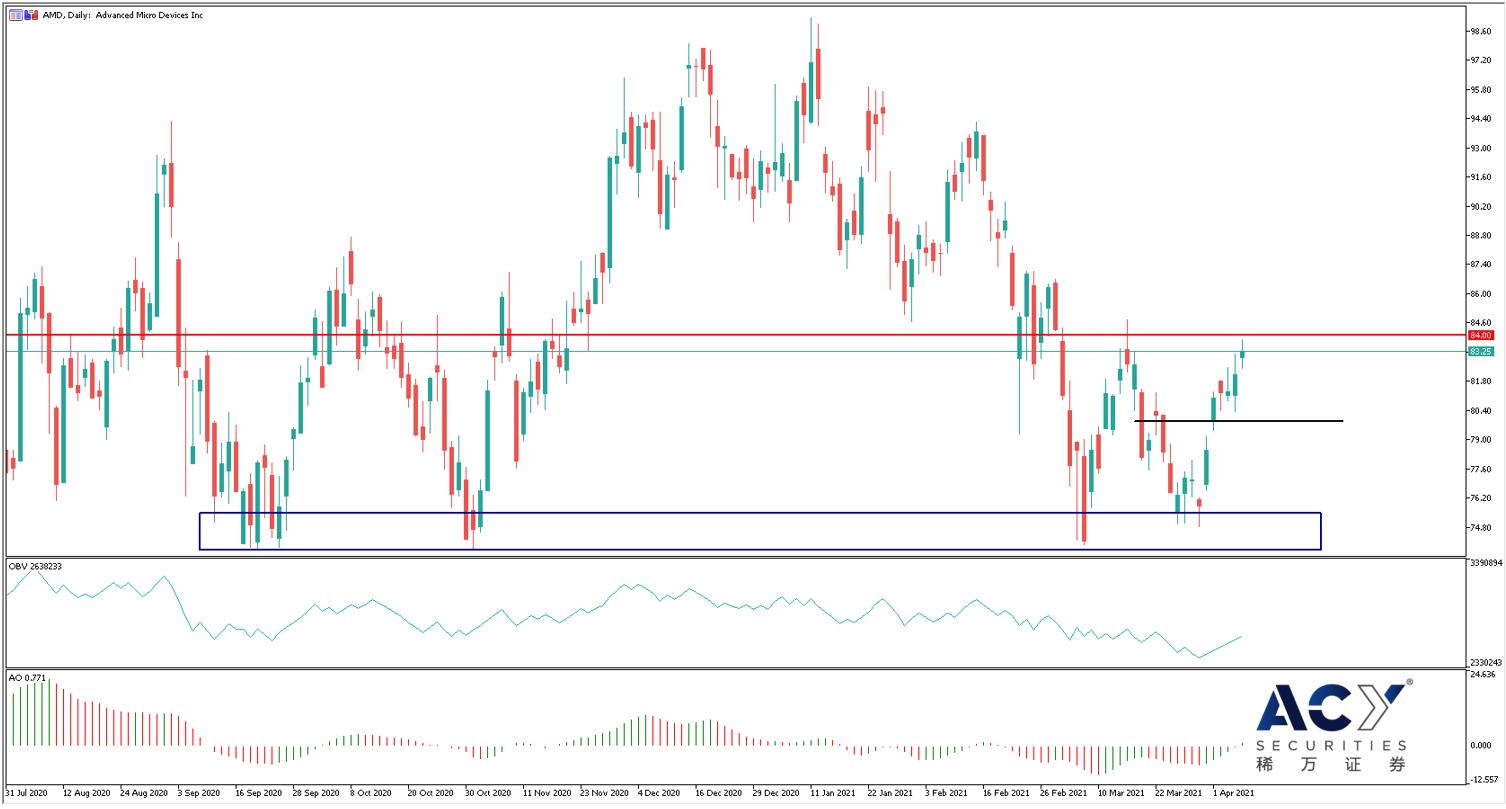Click the '22 Mar 2021' date label
Screen dimensions: 1506x809
tap(1180, 792)
